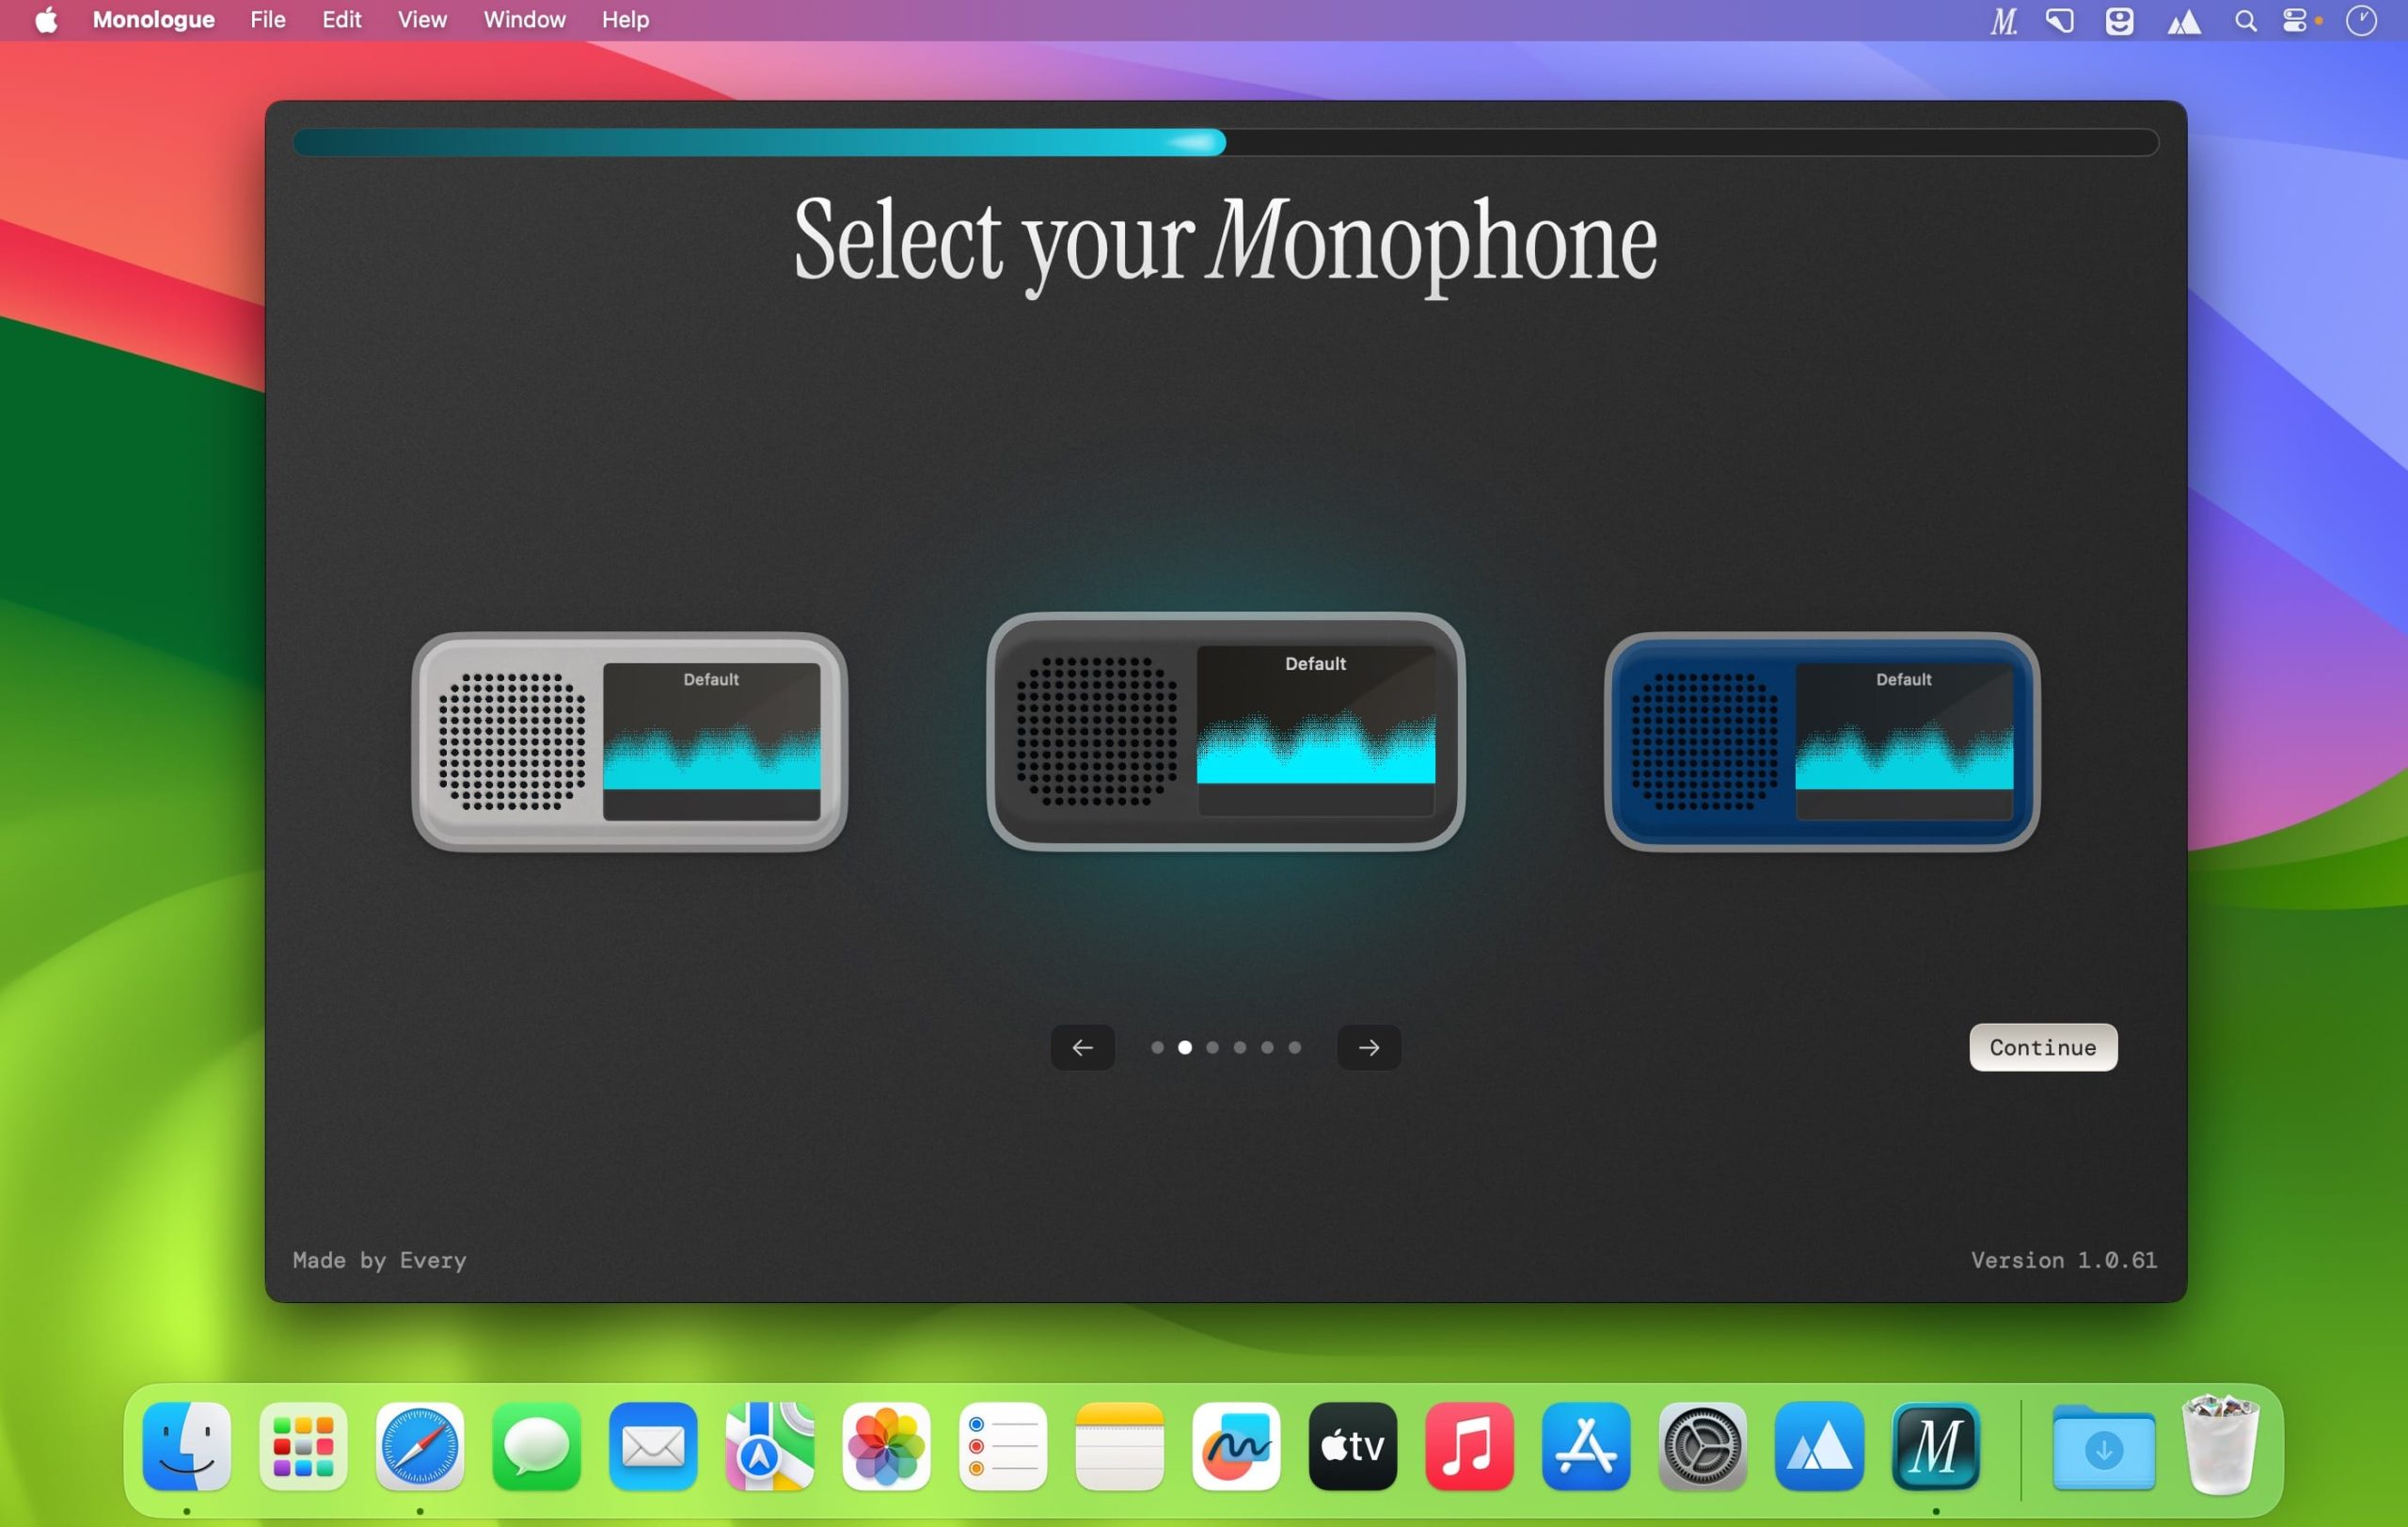Click the Messages icon in the Dock
Image resolution: width=2408 pixels, height=1527 pixels.
[x=536, y=1447]
